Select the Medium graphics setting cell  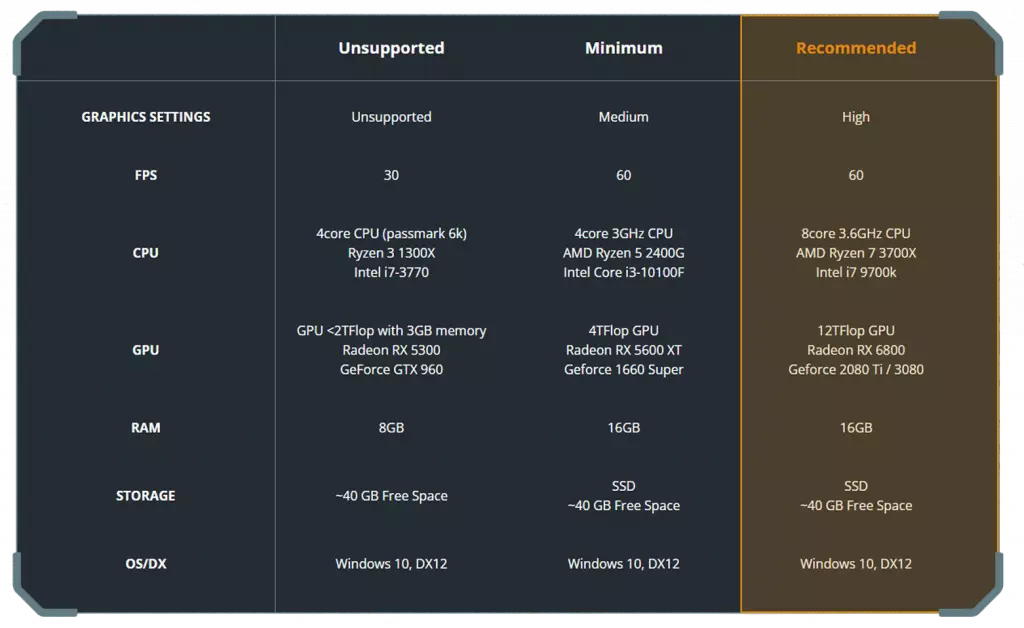tap(623, 117)
